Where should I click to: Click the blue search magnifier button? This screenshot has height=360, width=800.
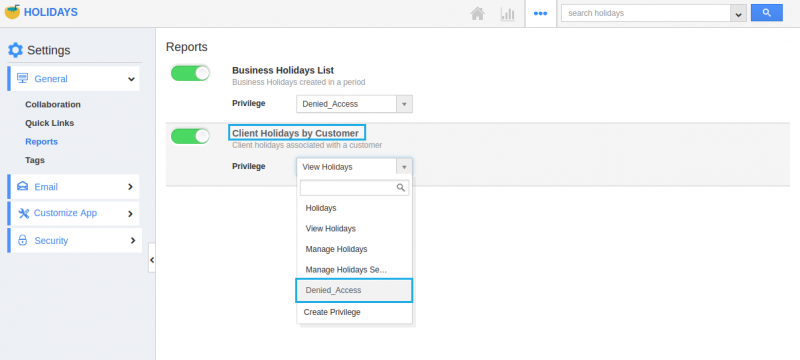(x=766, y=13)
